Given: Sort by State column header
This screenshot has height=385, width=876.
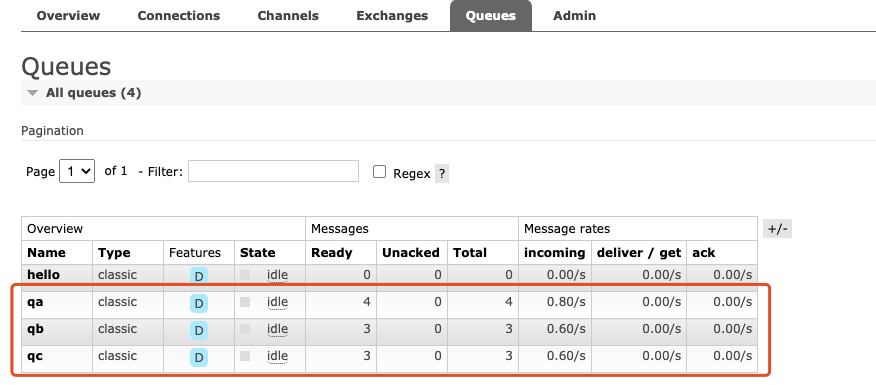Looking at the screenshot, I should [258, 253].
